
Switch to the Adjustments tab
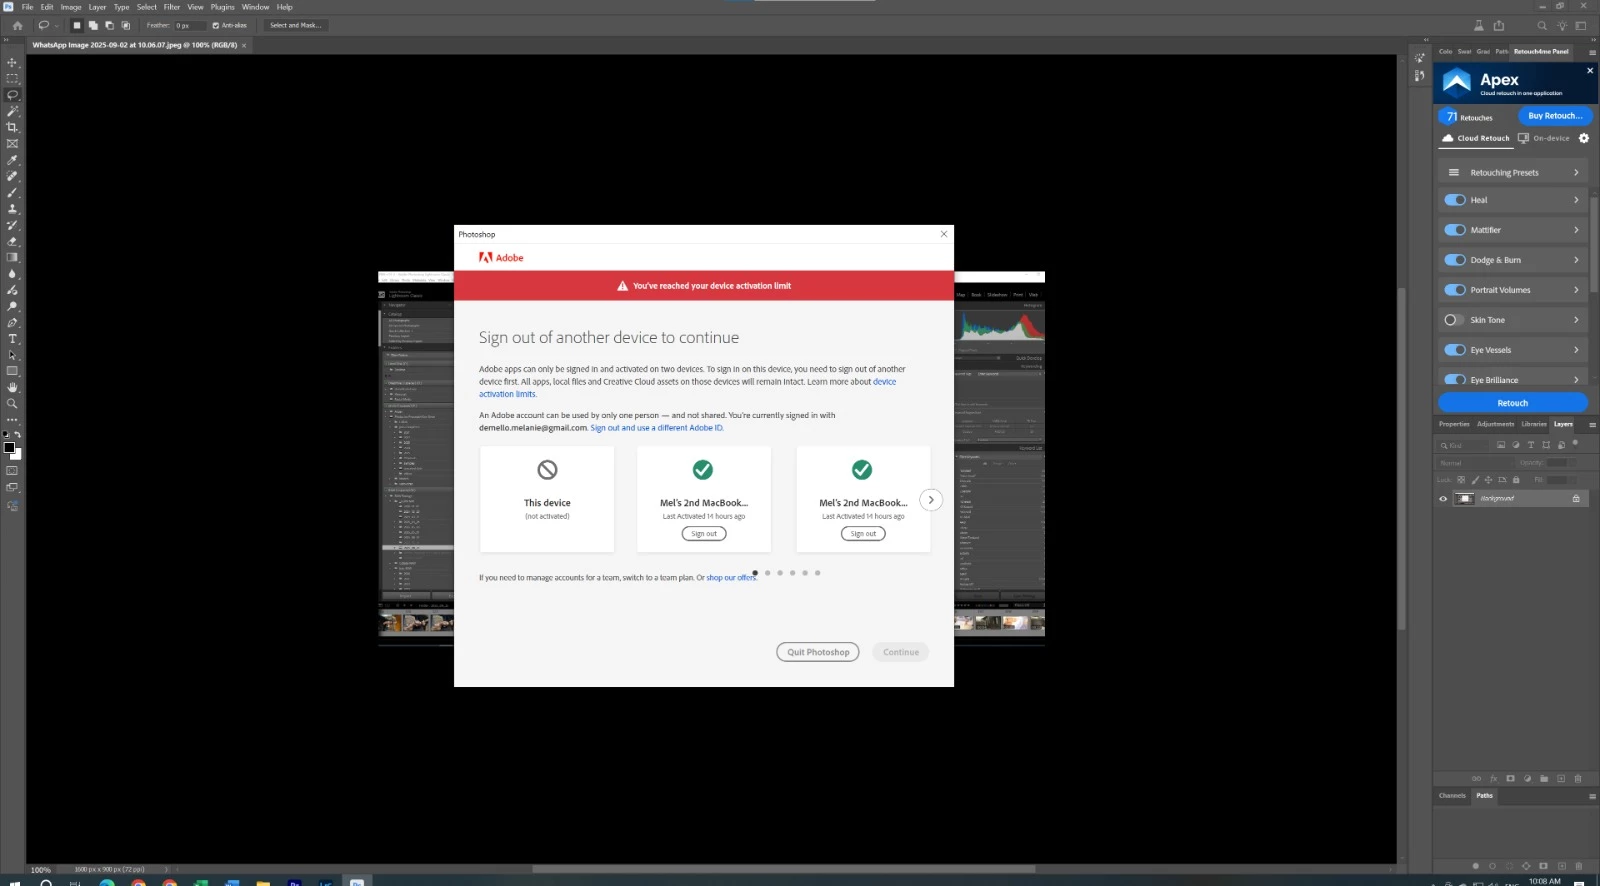click(1496, 424)
